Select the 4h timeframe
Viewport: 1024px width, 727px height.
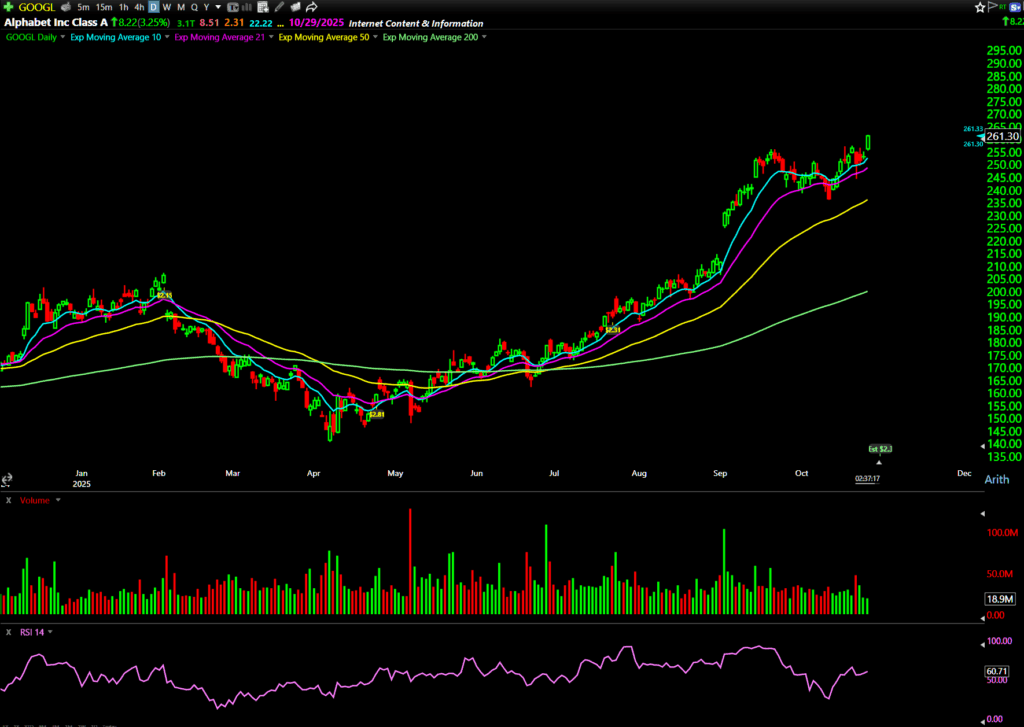coord(139,7)
